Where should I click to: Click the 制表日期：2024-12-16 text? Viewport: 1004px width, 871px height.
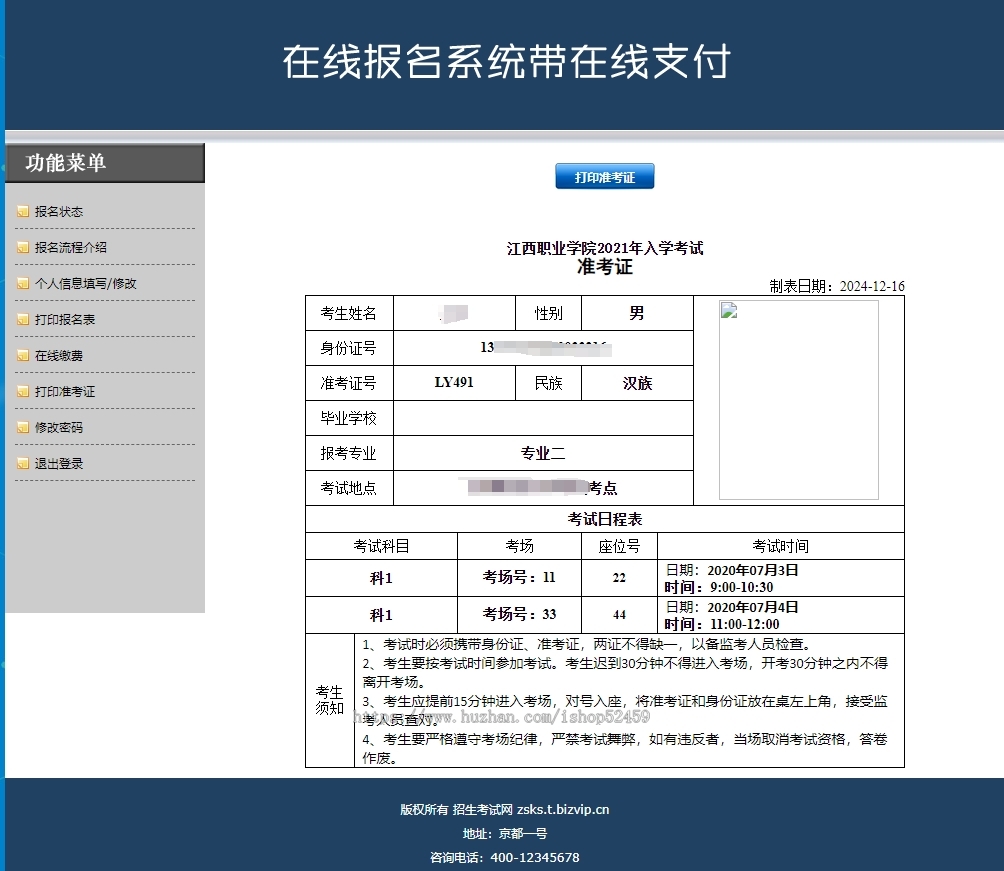[x=837, y=286]
